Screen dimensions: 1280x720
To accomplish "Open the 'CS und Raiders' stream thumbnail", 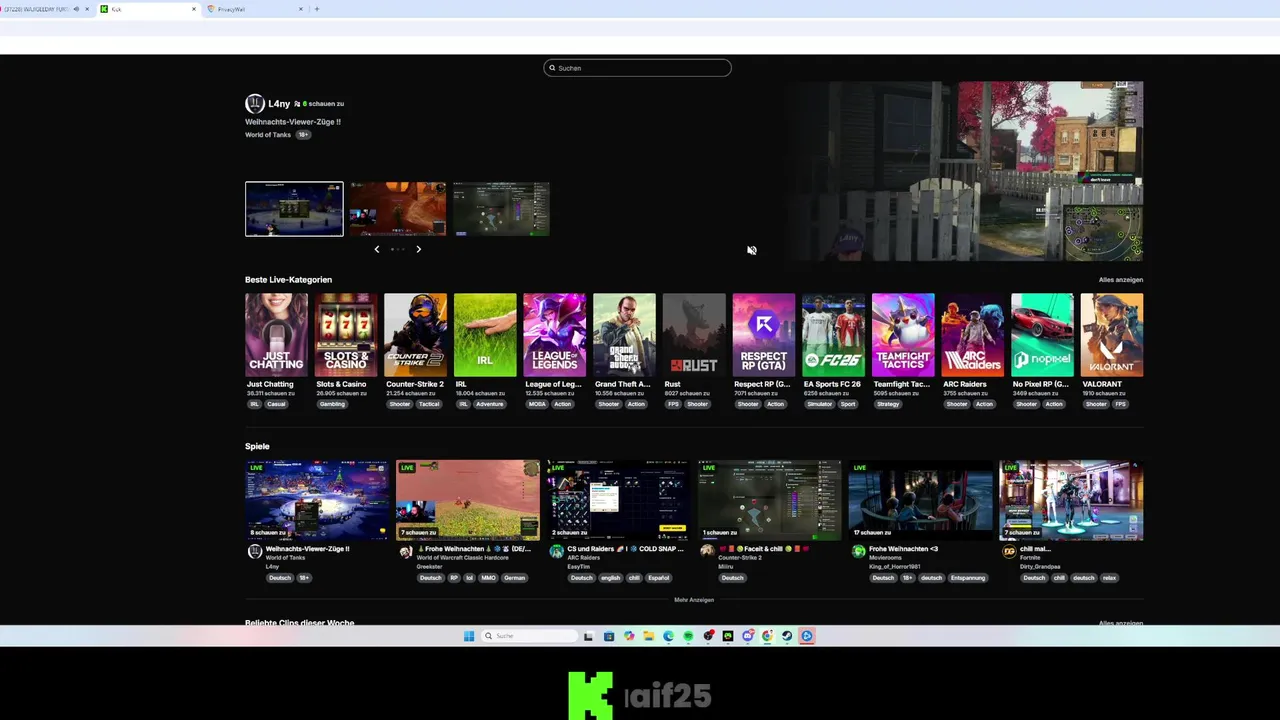I will (618, 500).
